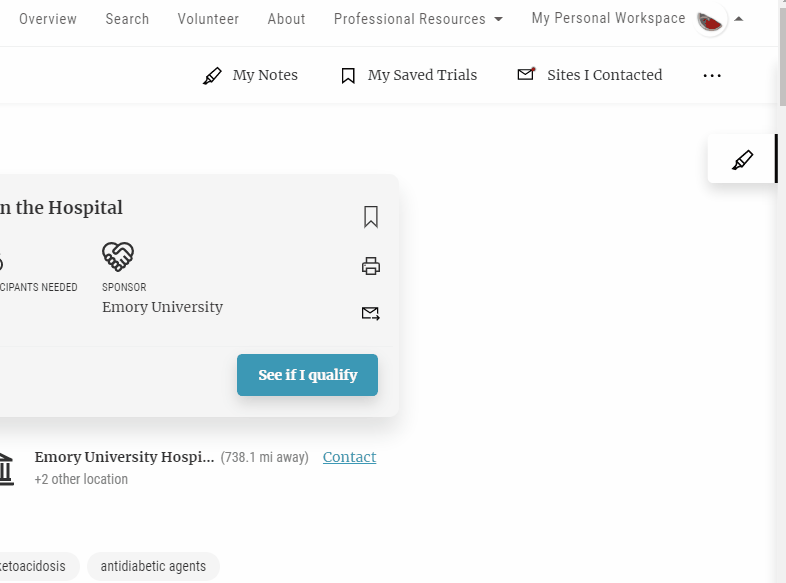Go to the Search page
The height and width of the screenshot is (583, 786).
pos(127,19)
